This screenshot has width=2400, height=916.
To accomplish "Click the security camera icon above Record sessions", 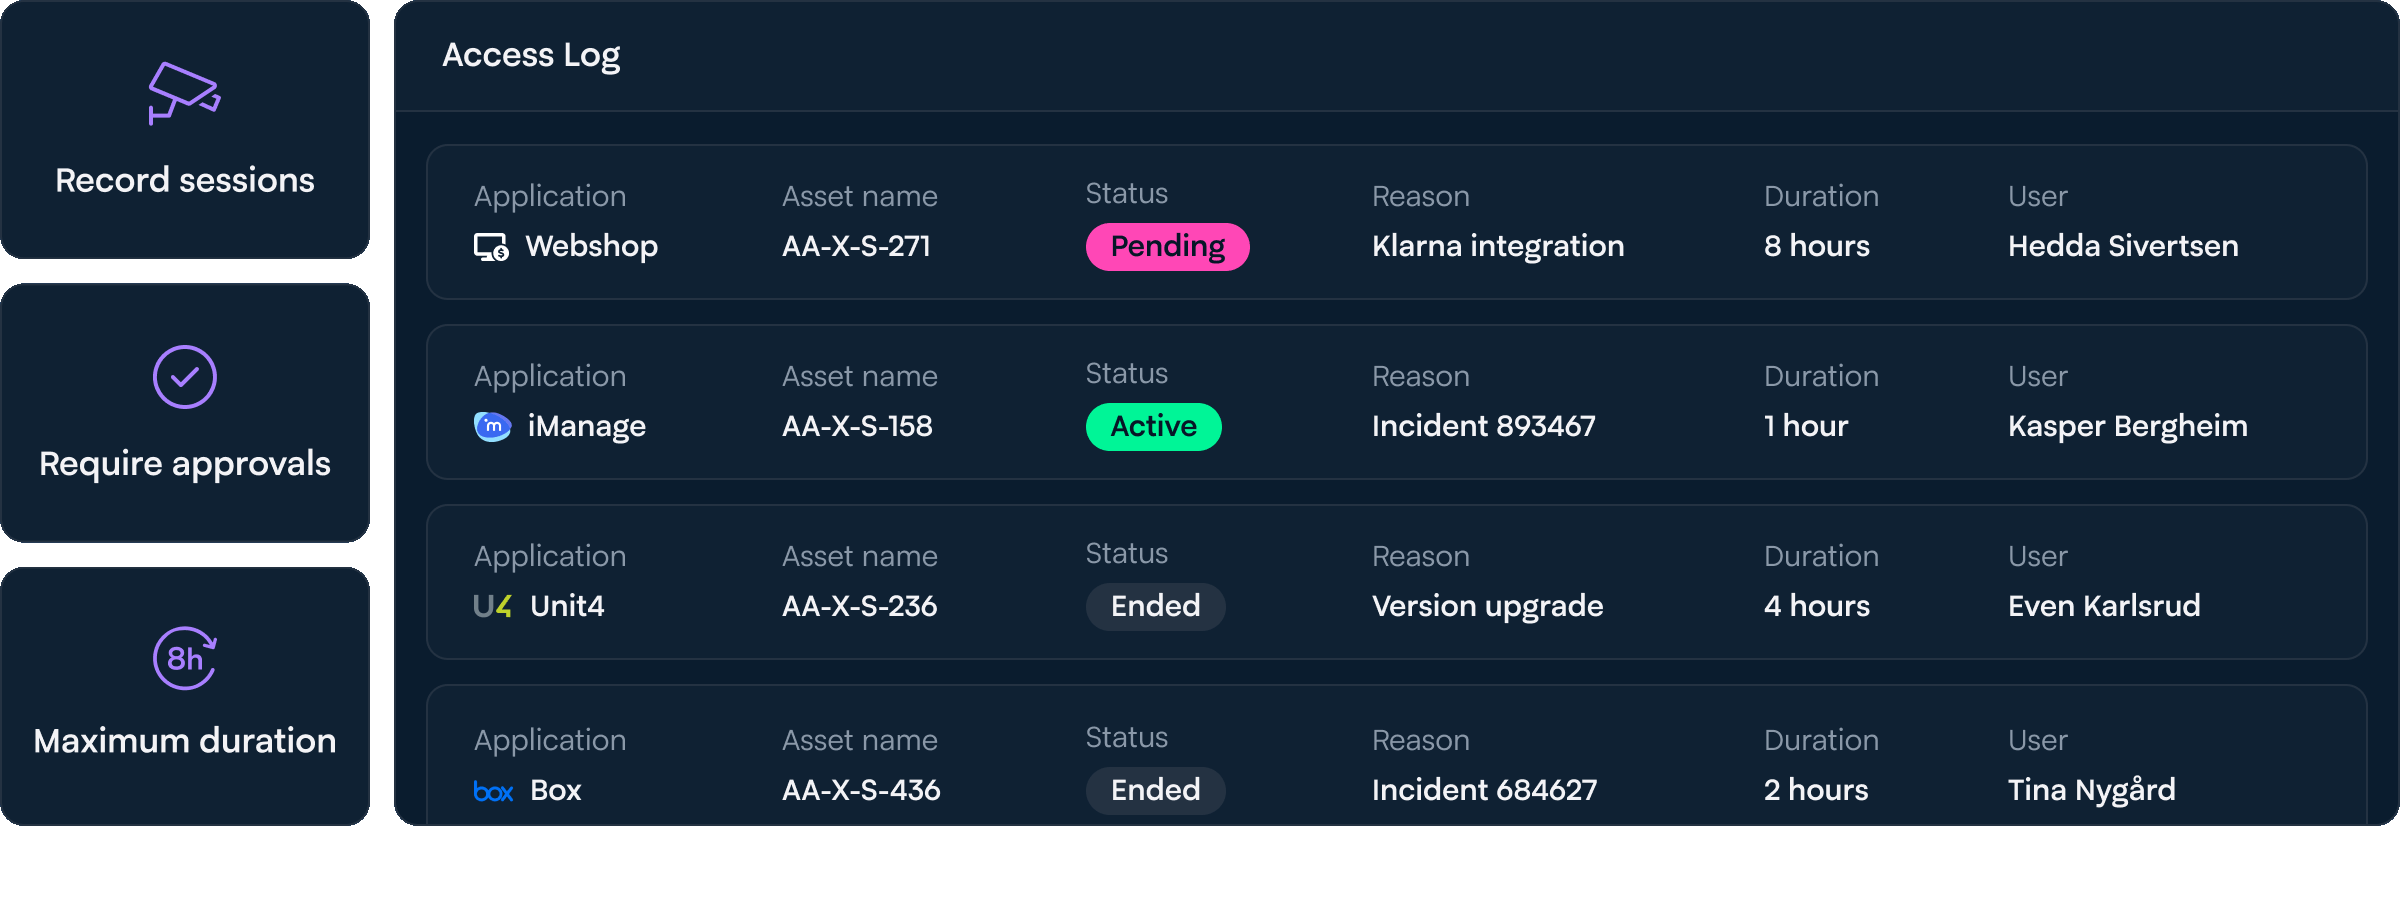I will (x=185, y=94).
